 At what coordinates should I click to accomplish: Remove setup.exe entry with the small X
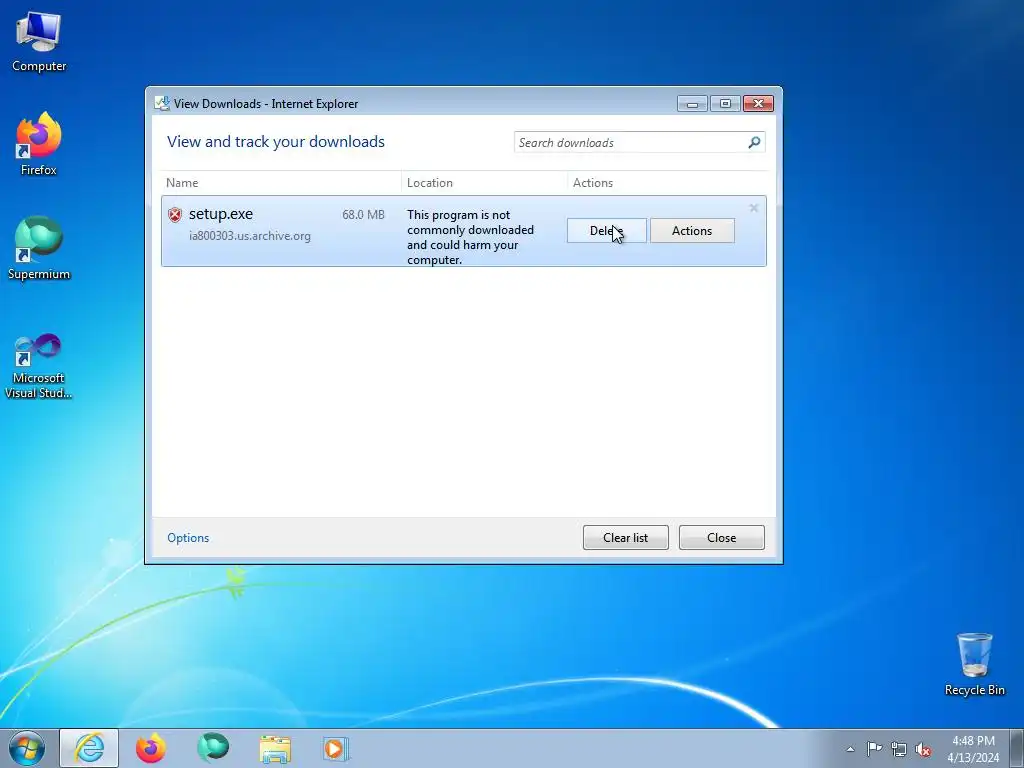754,208
